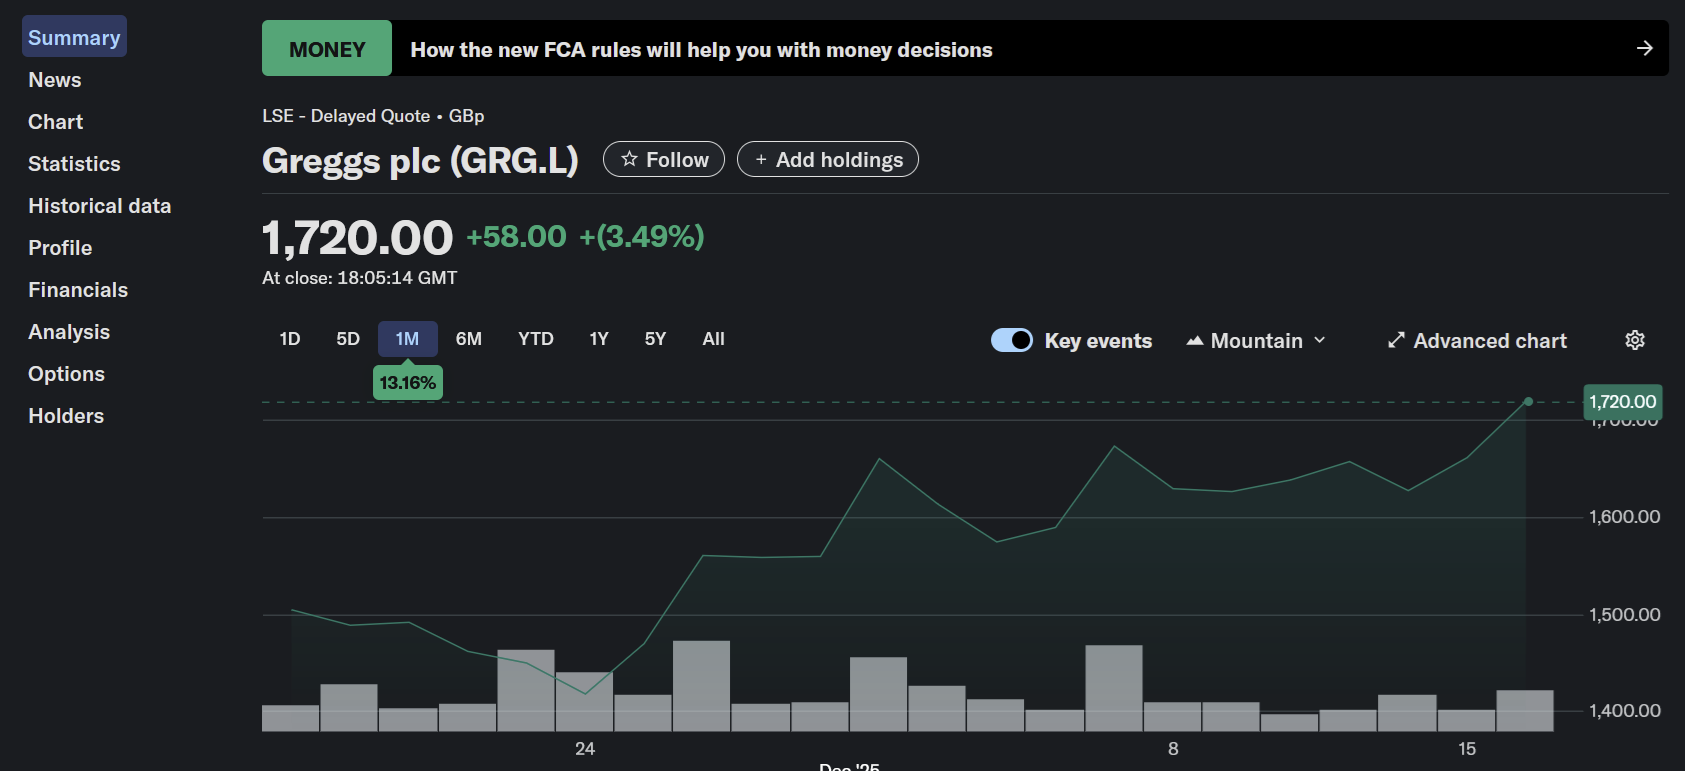Click the expand arrows icon beside Advanced chart
1685x771 pixels.
tap(1396, 340)
